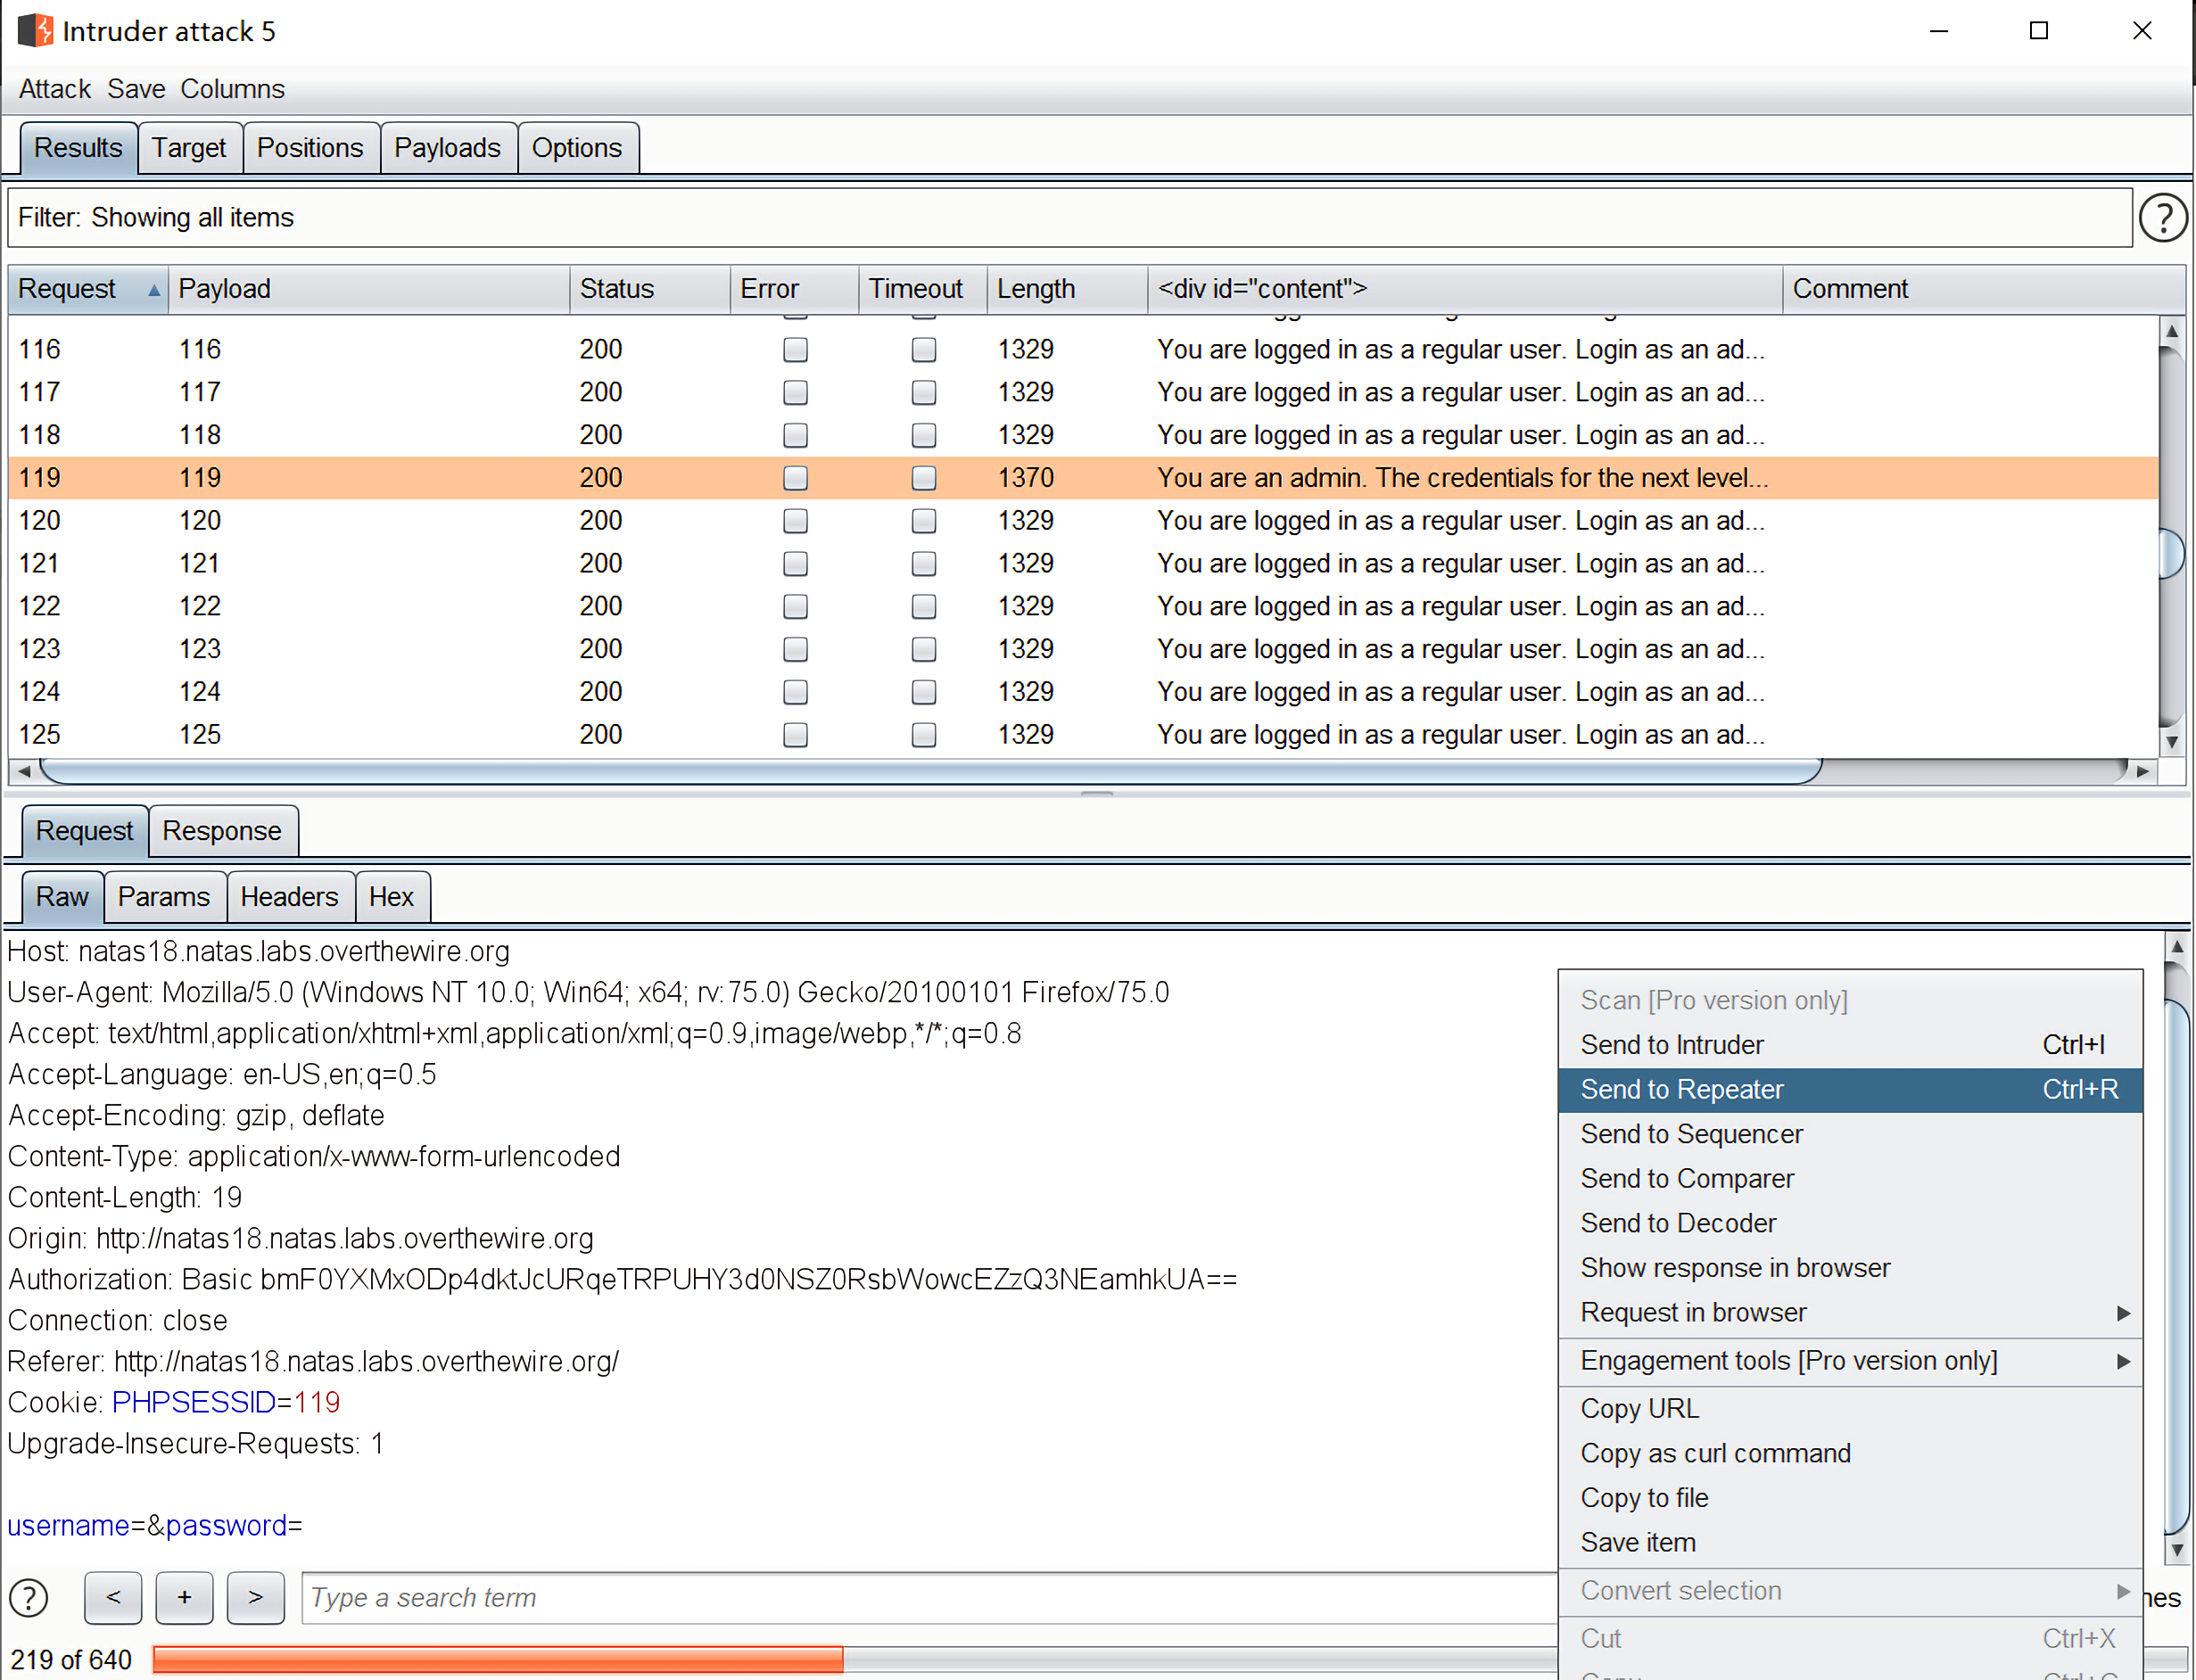Click request pane scroll down arrow
2196x1680 pixels.
pyautogui.click(x=2177, y=1550)
